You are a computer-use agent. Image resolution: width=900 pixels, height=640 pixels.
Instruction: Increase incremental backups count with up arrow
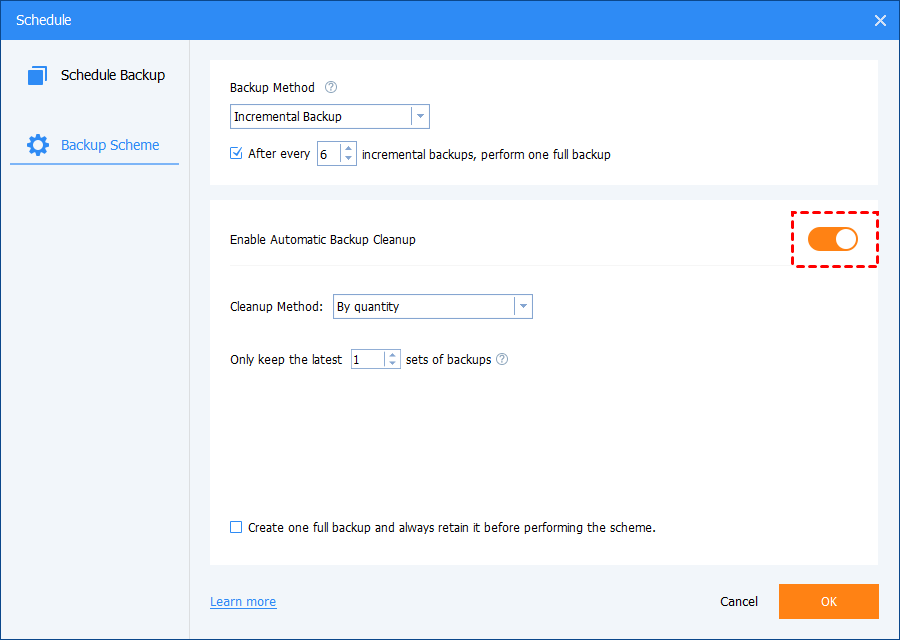click(348, 149)
